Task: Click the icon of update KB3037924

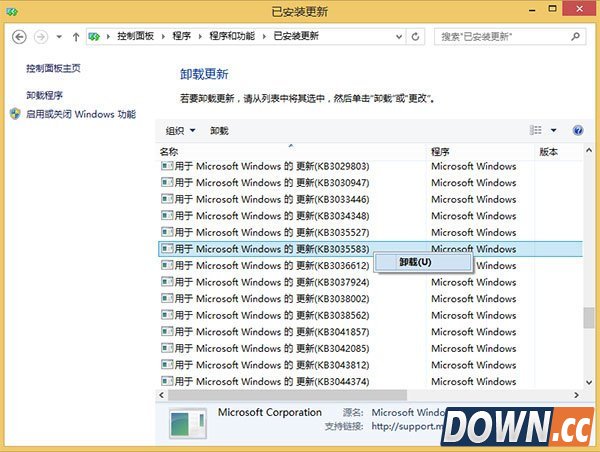Action: pos(167,282)
